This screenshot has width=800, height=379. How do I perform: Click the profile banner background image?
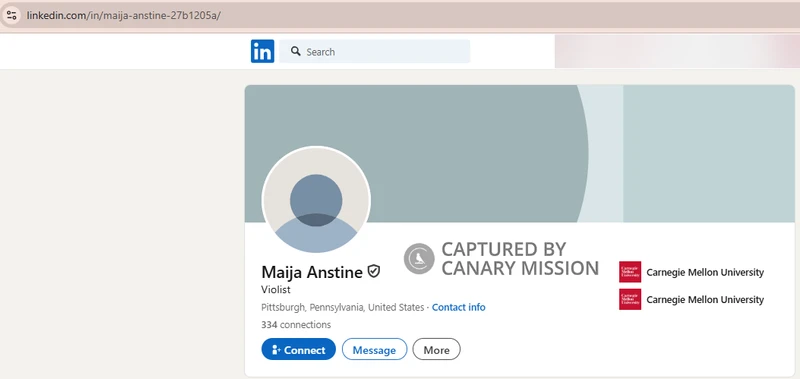pyautogui.click(x=519, y=154)
